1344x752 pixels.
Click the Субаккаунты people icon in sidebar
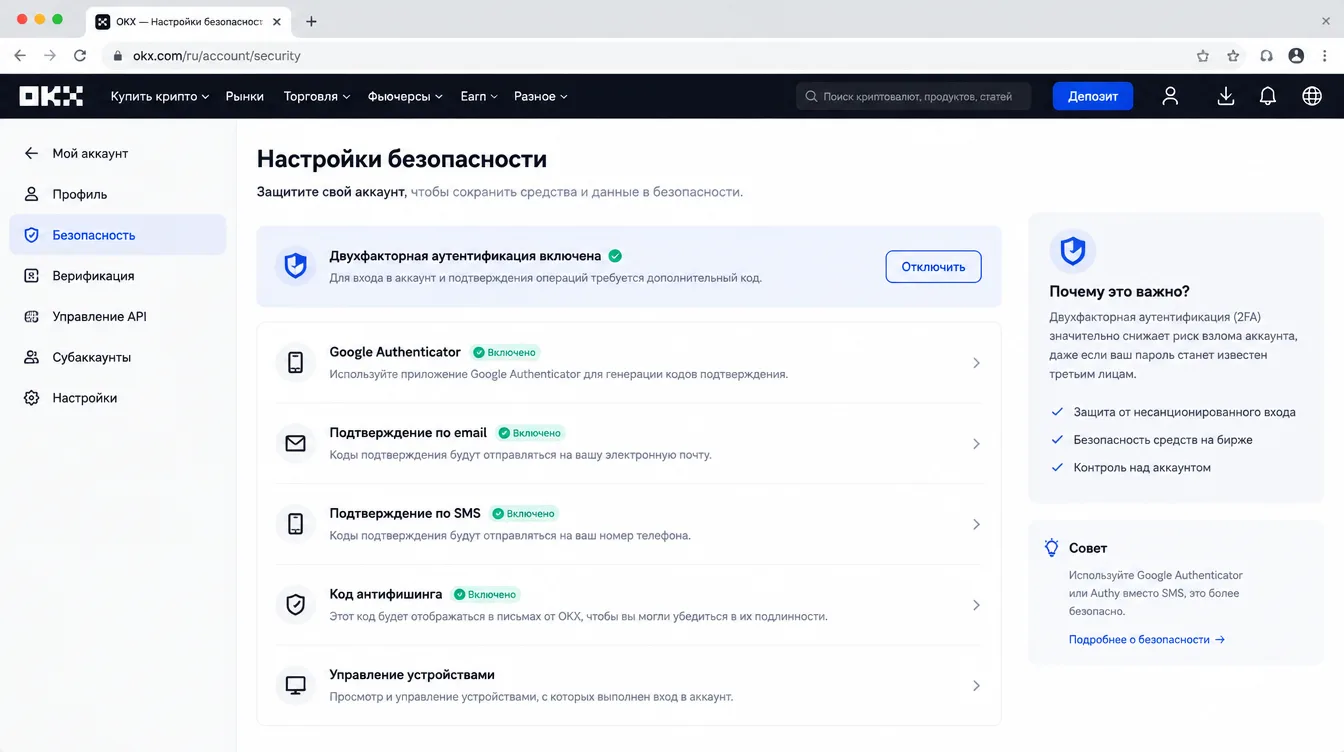[x=32, y=357]
